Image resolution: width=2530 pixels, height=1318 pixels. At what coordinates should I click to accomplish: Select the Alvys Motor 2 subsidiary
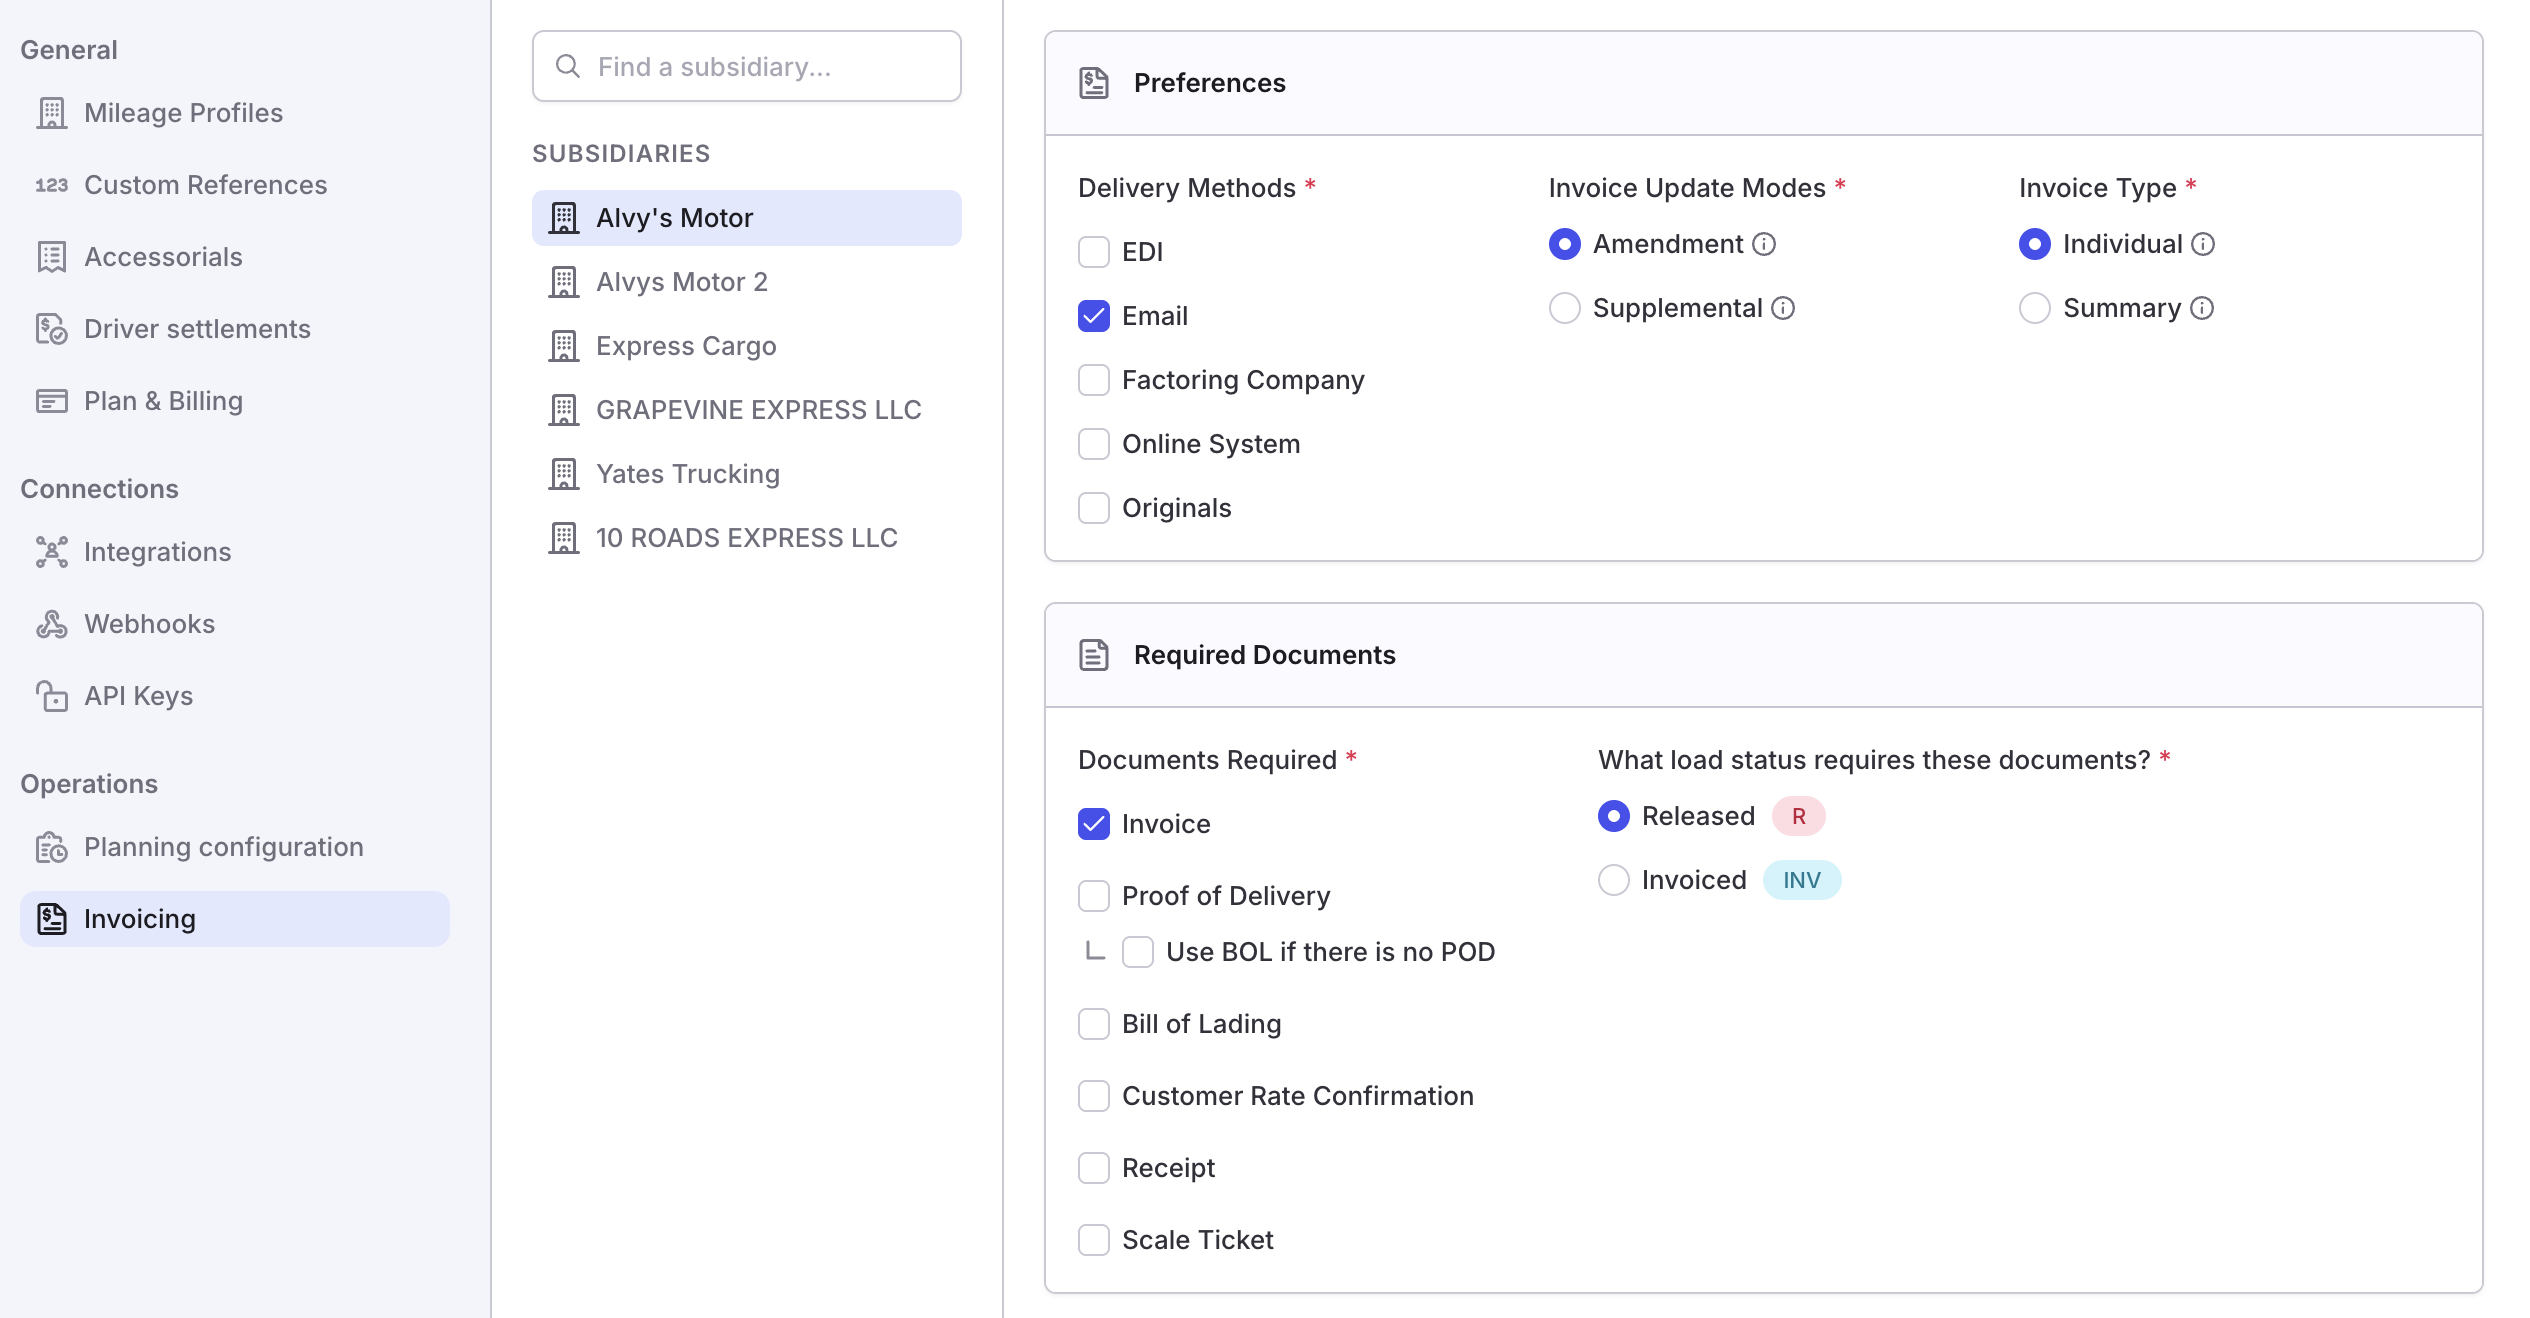point(747,282)
